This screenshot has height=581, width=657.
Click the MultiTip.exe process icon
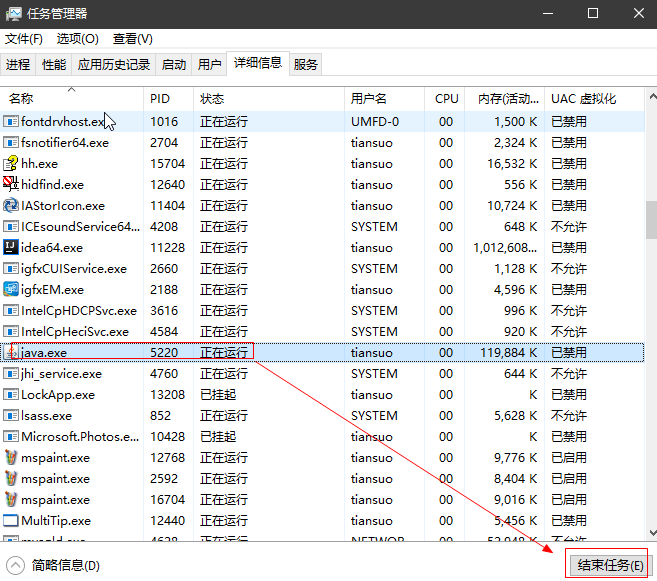point(11,520)
